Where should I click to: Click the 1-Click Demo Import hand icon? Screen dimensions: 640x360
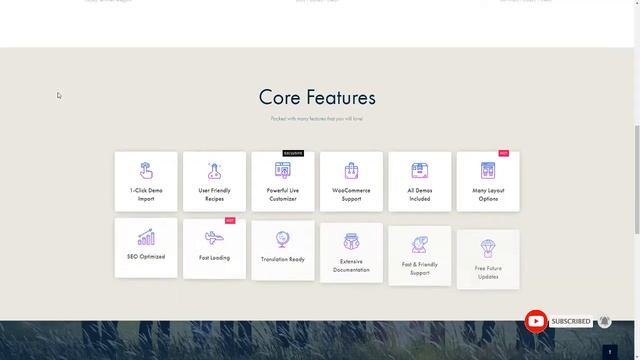pyautogui.click(x=146, y=170)
